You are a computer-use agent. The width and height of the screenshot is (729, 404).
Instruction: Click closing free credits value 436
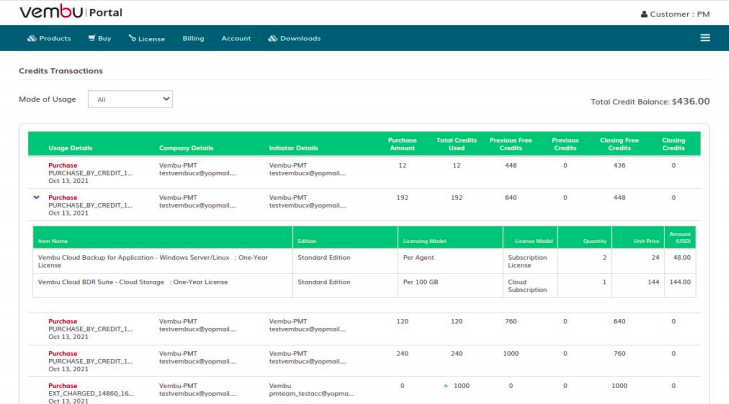619,165
